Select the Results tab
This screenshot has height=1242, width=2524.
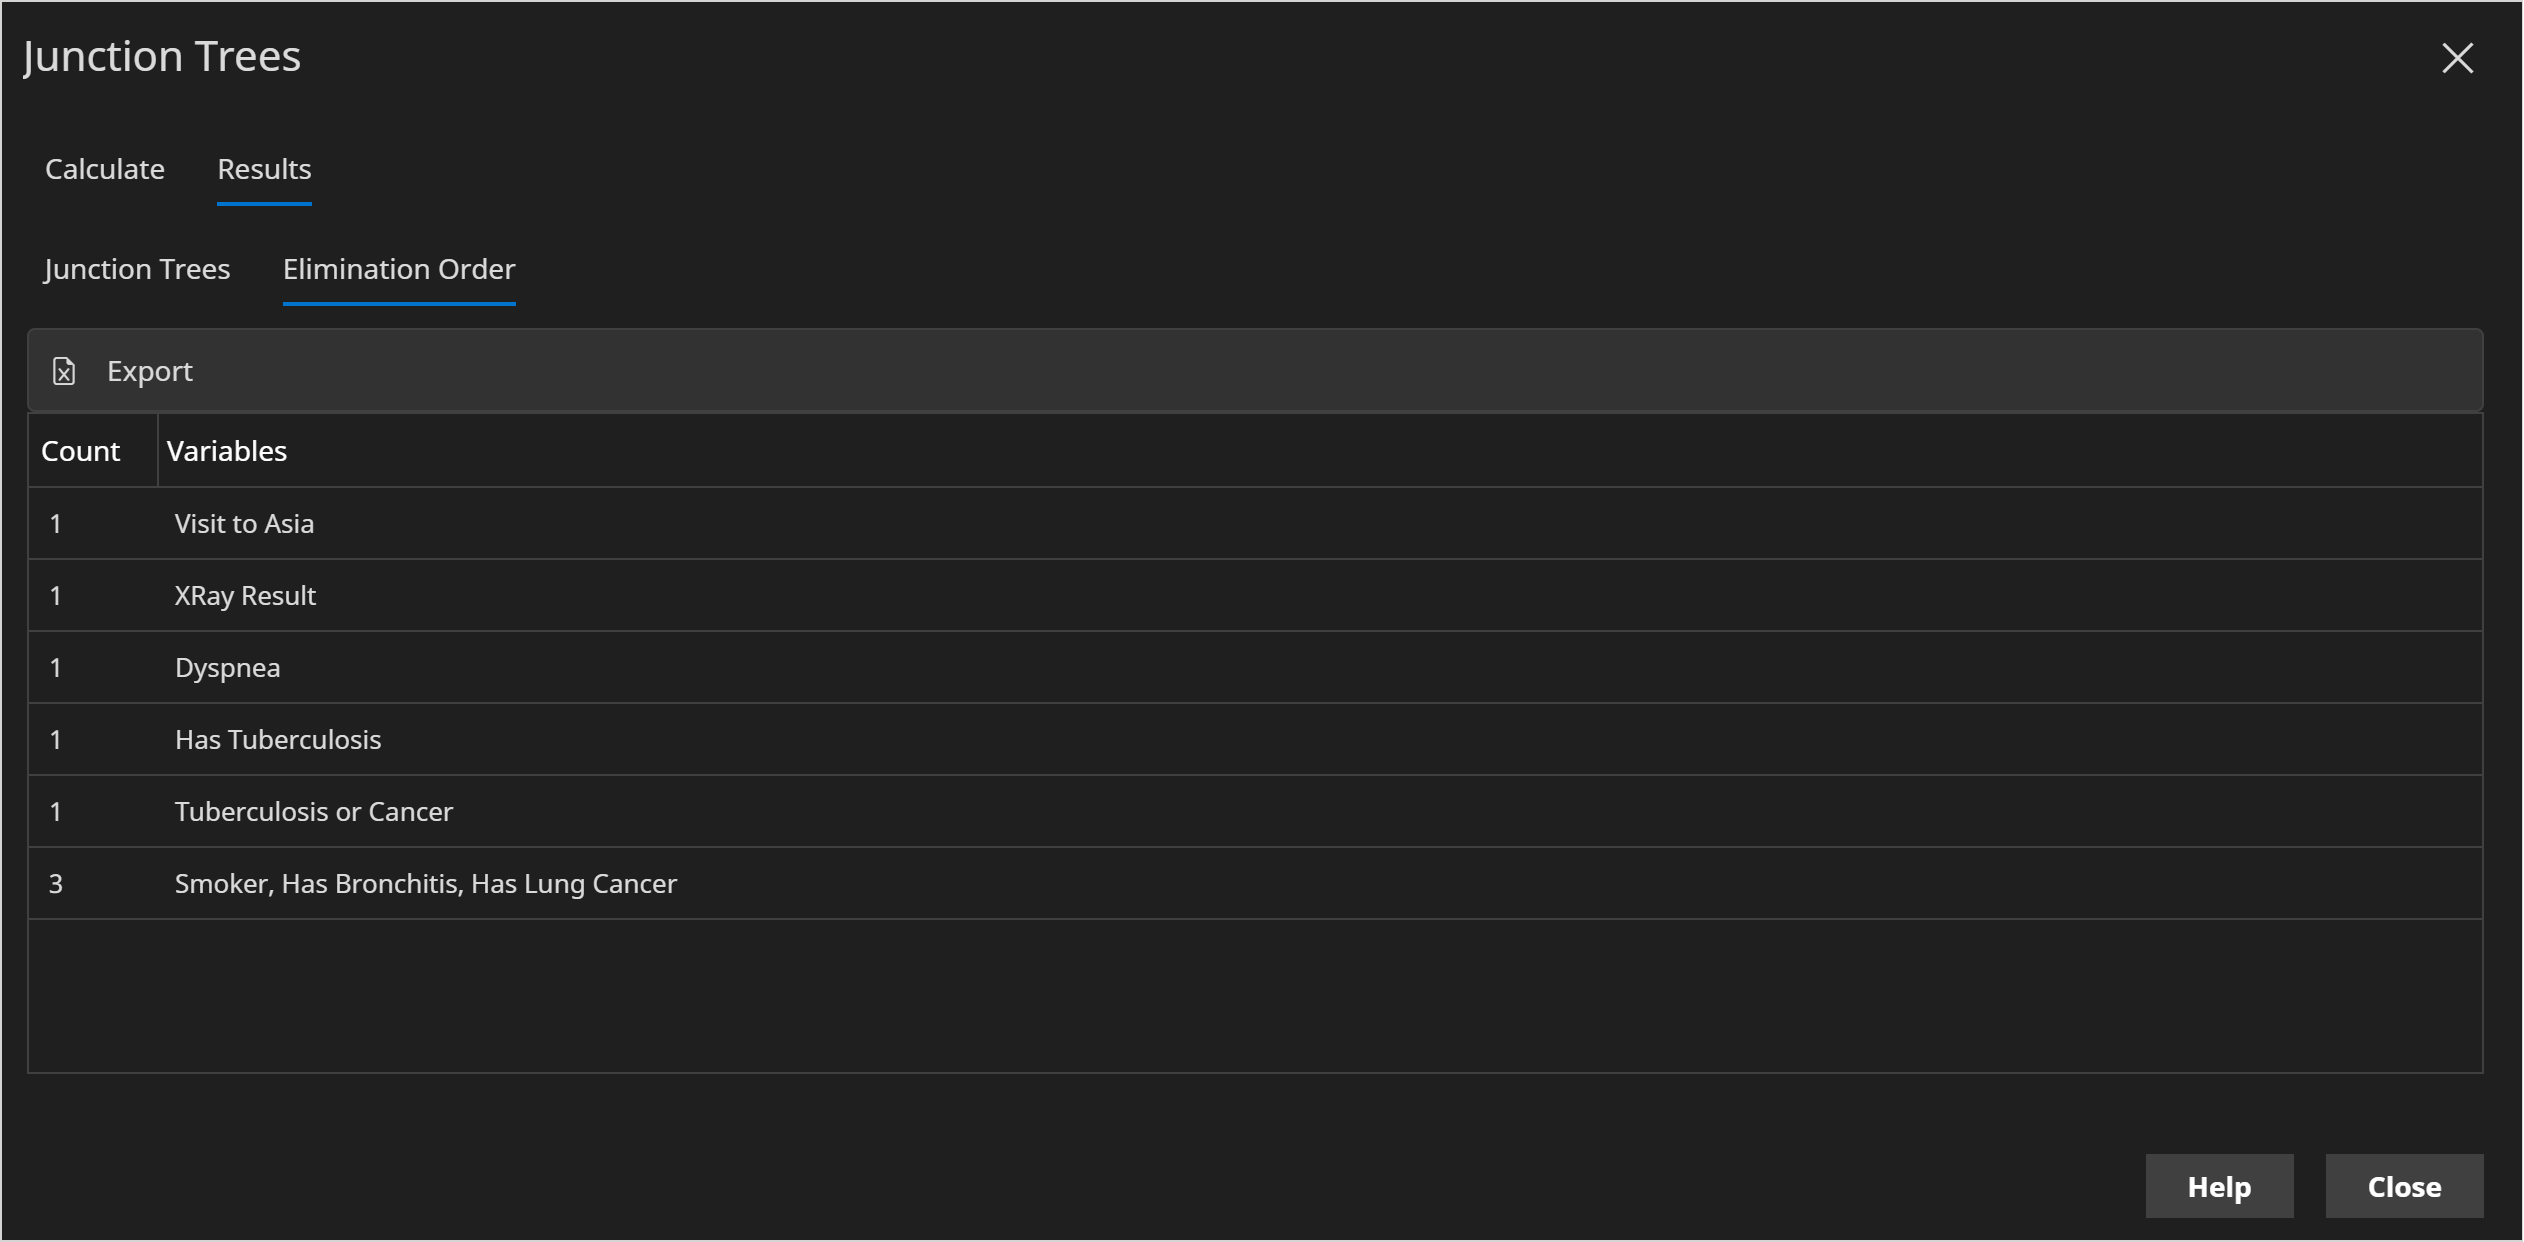[x=264, y=169]
